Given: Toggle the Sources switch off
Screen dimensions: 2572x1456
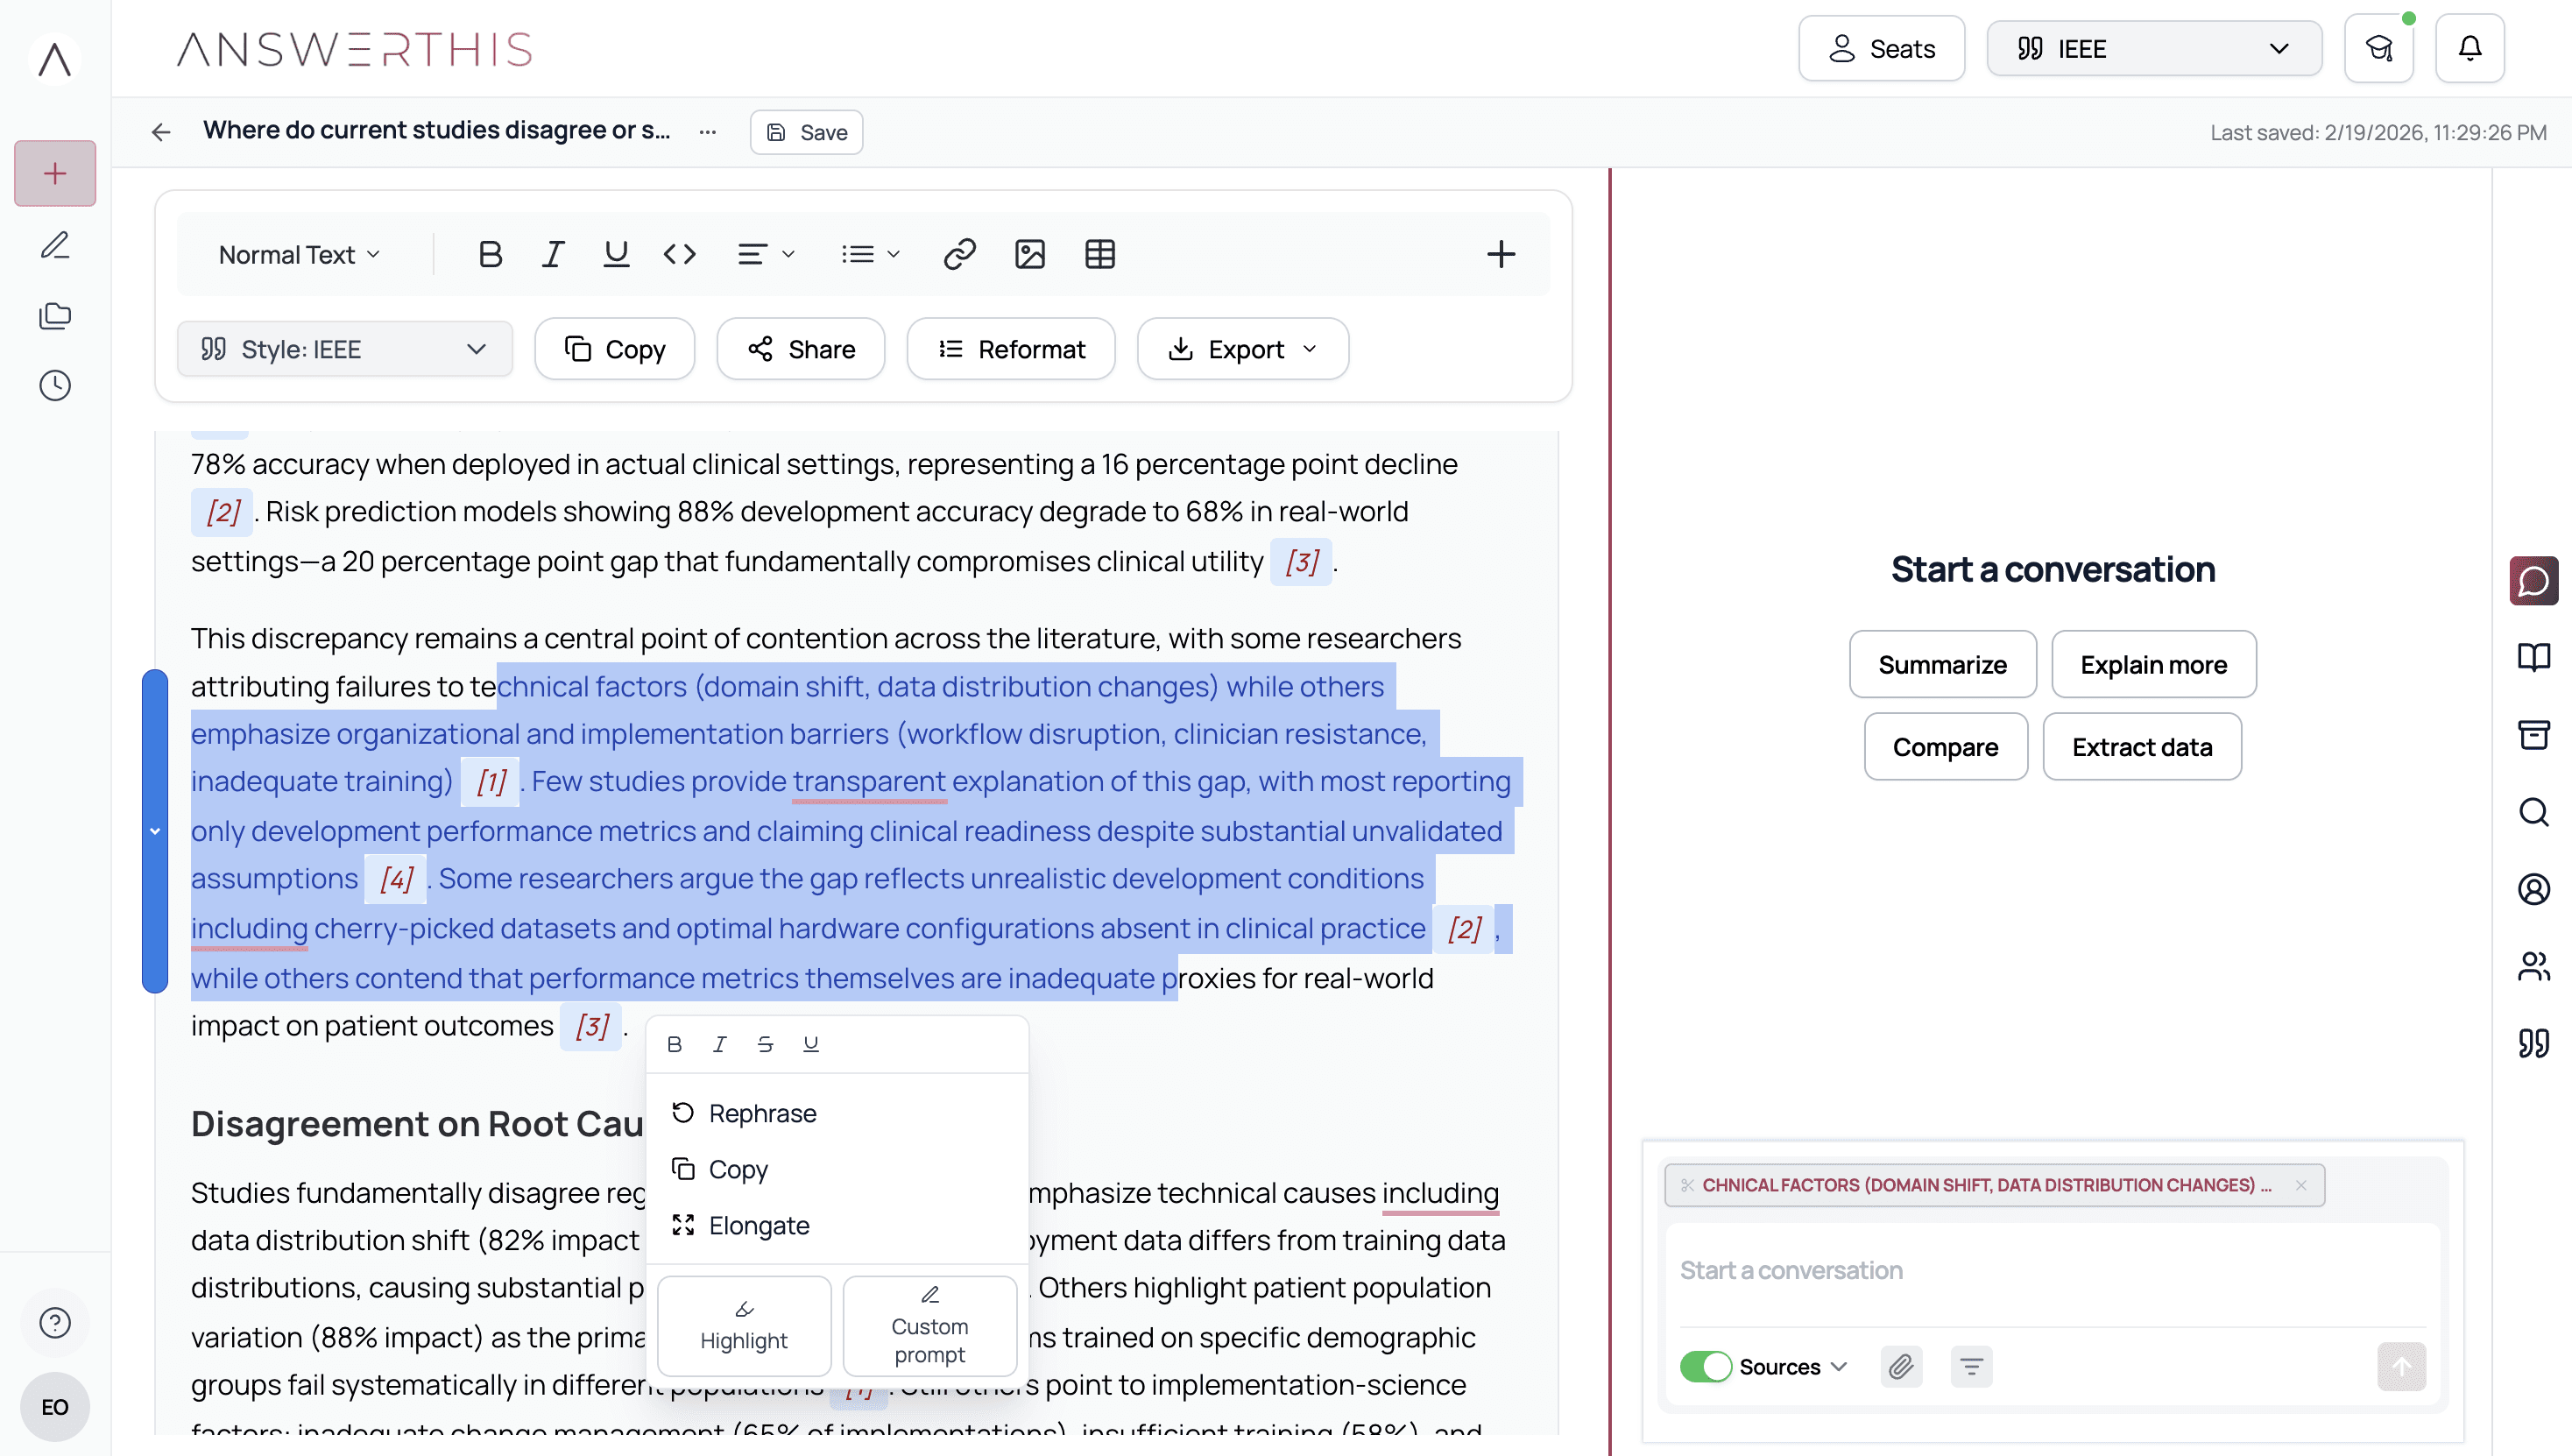Looking at the screenshot, I should click(1705, 1366).
